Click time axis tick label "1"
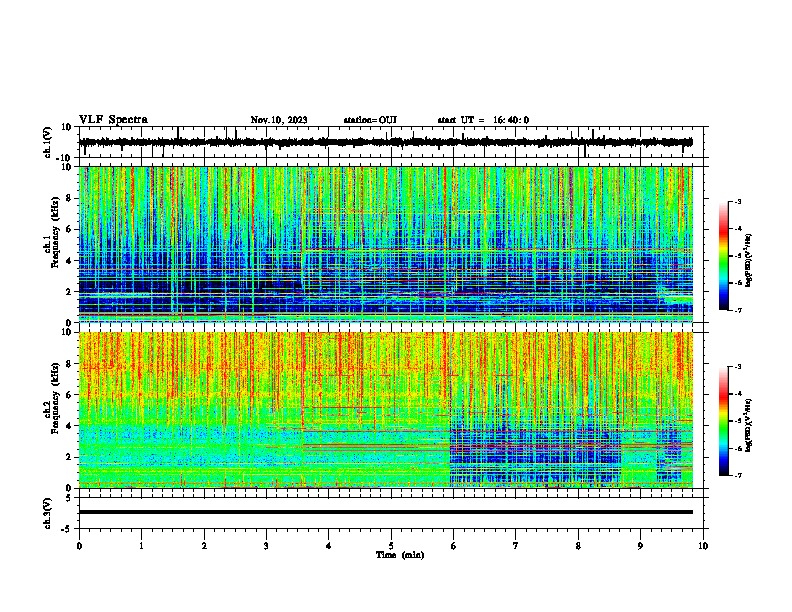Image resolution: width=792 pixels, height=612 pixels. tap(141, 546)
